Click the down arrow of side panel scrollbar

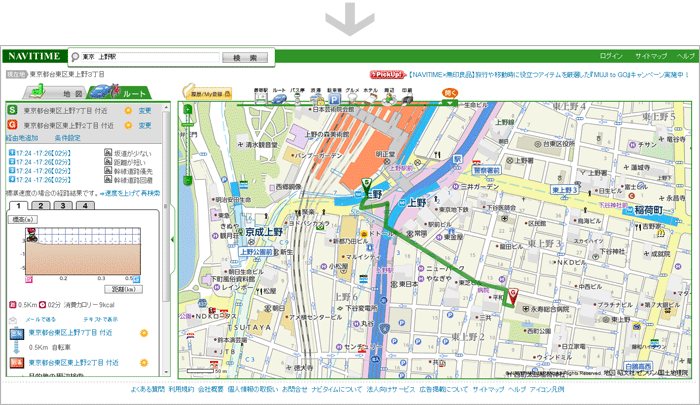coord(167,372)
